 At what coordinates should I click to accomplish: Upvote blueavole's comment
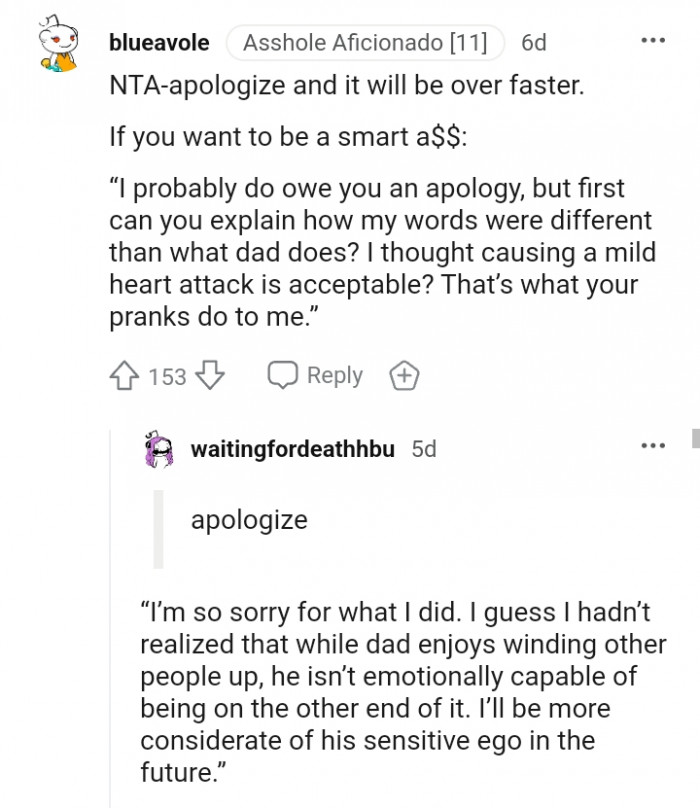(x=126, y=376)
